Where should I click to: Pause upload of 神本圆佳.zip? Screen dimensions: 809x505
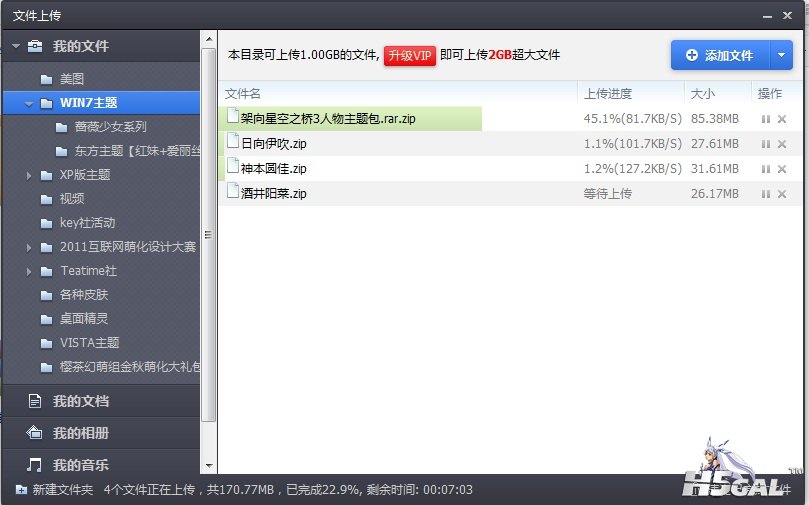tap(765, 169)
